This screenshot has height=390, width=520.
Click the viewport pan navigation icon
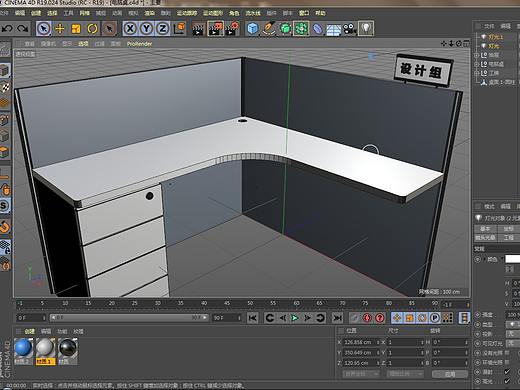444,43
